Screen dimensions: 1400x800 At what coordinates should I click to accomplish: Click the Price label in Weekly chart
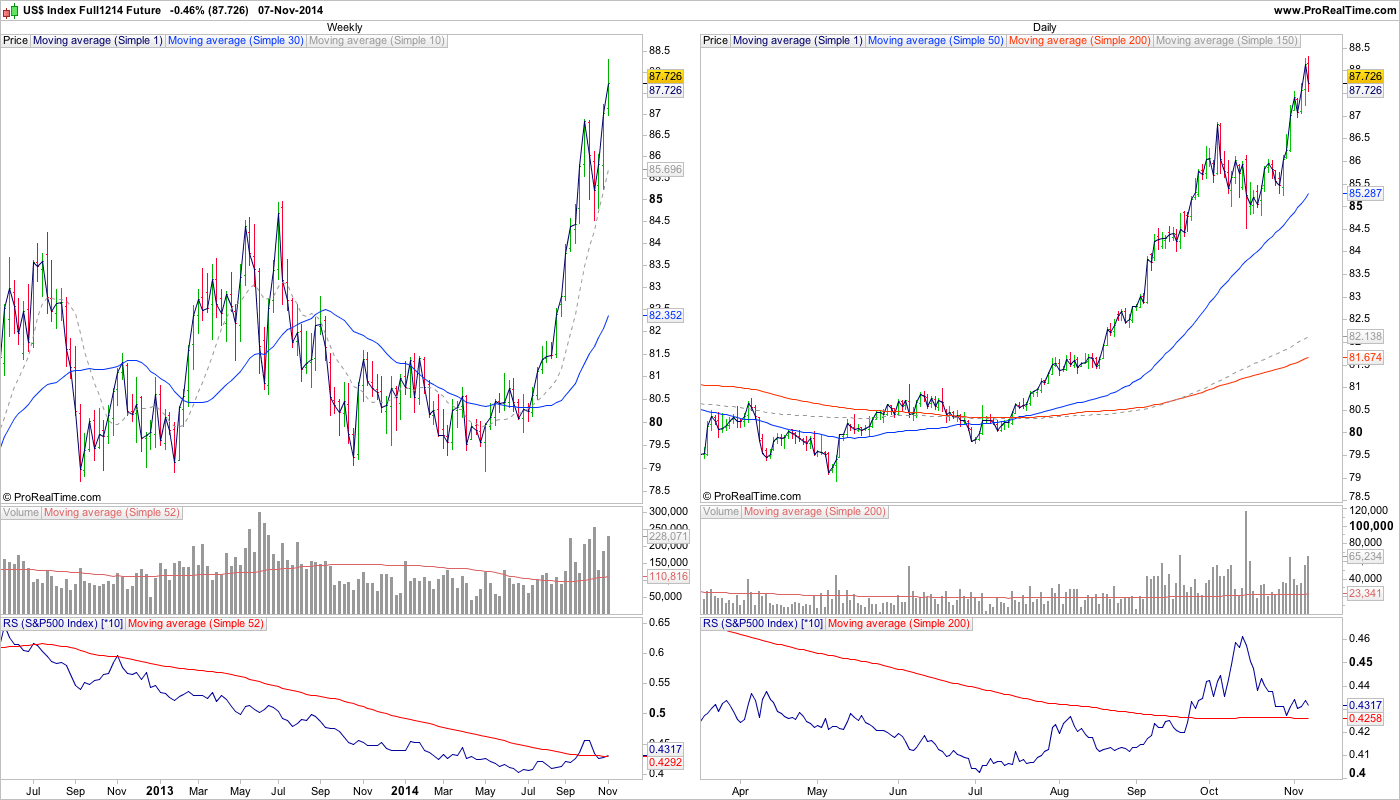point(16,41)
